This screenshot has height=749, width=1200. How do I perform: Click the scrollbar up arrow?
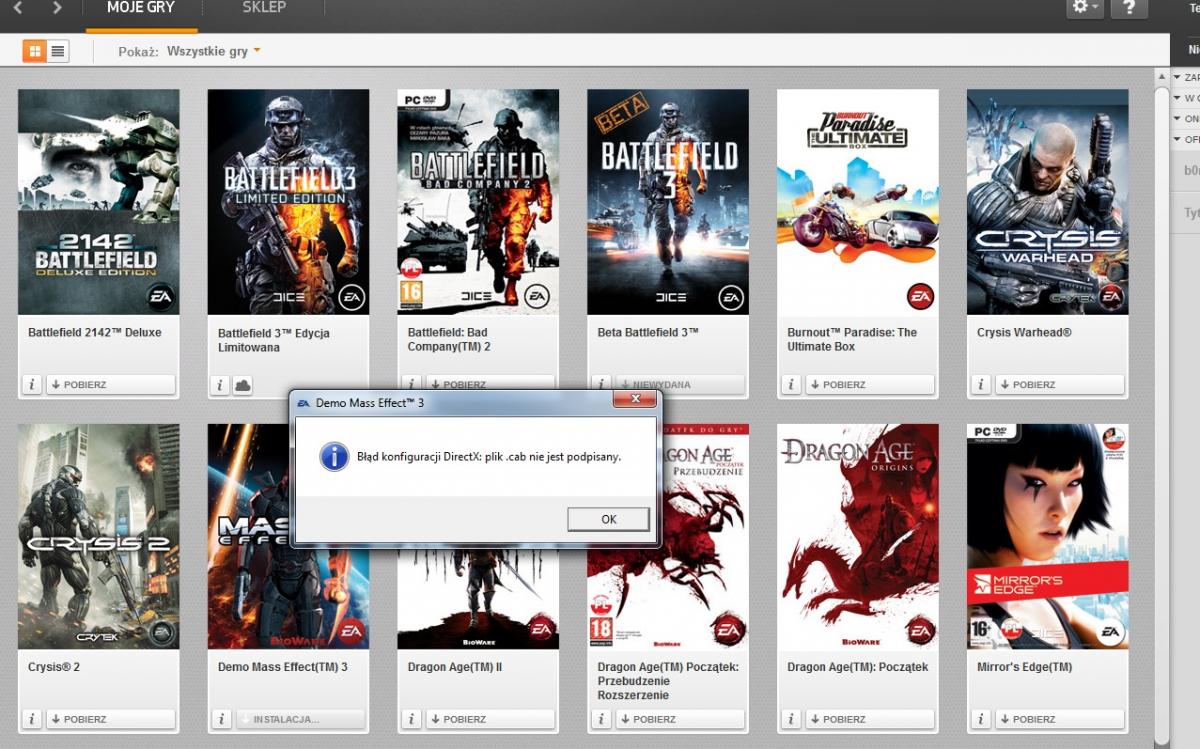point(1161,77)
